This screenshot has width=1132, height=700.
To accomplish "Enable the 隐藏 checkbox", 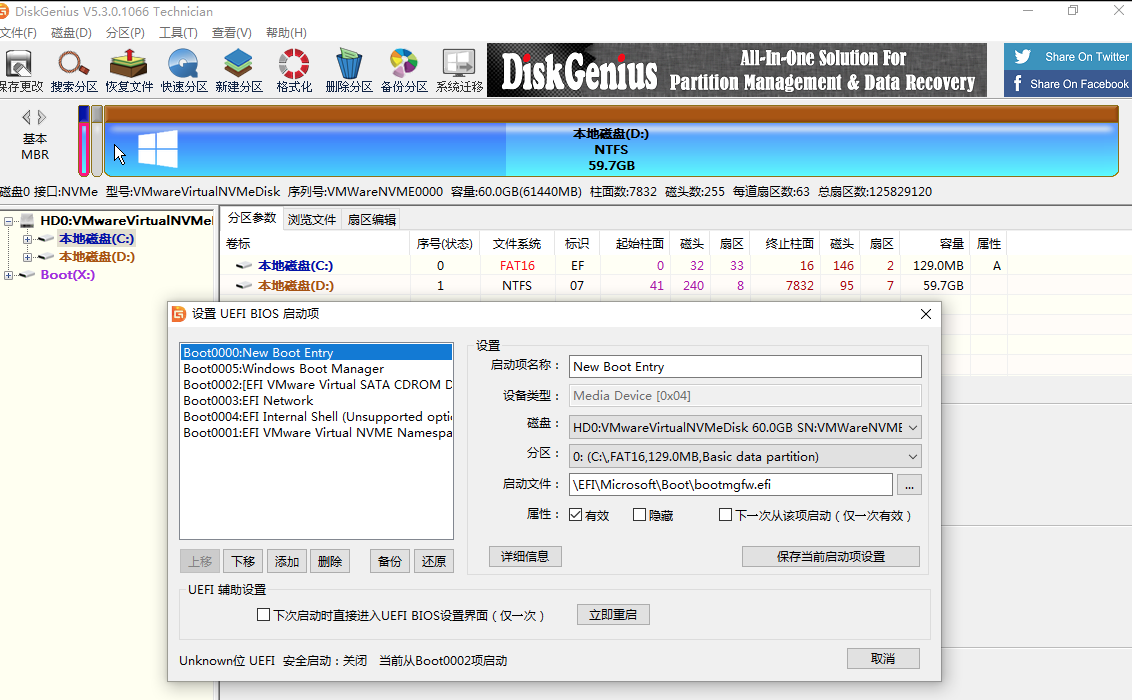I will pyautogui.click(x=640, y=515).
